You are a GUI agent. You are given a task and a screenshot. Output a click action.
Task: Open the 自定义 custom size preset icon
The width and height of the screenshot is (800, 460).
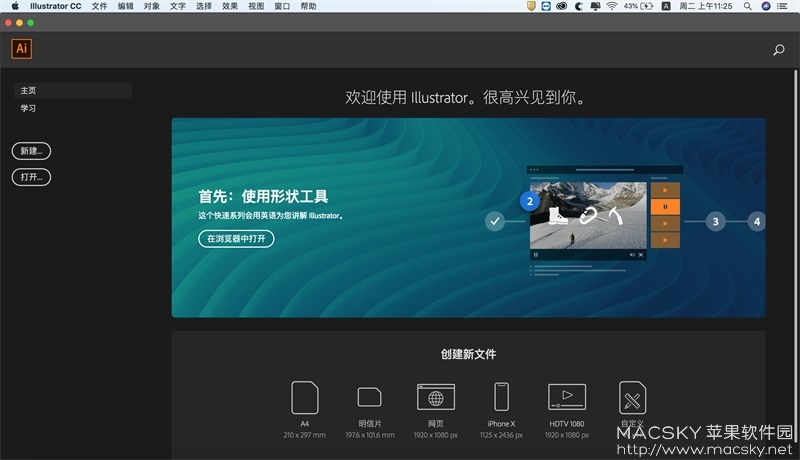[632, 397]
